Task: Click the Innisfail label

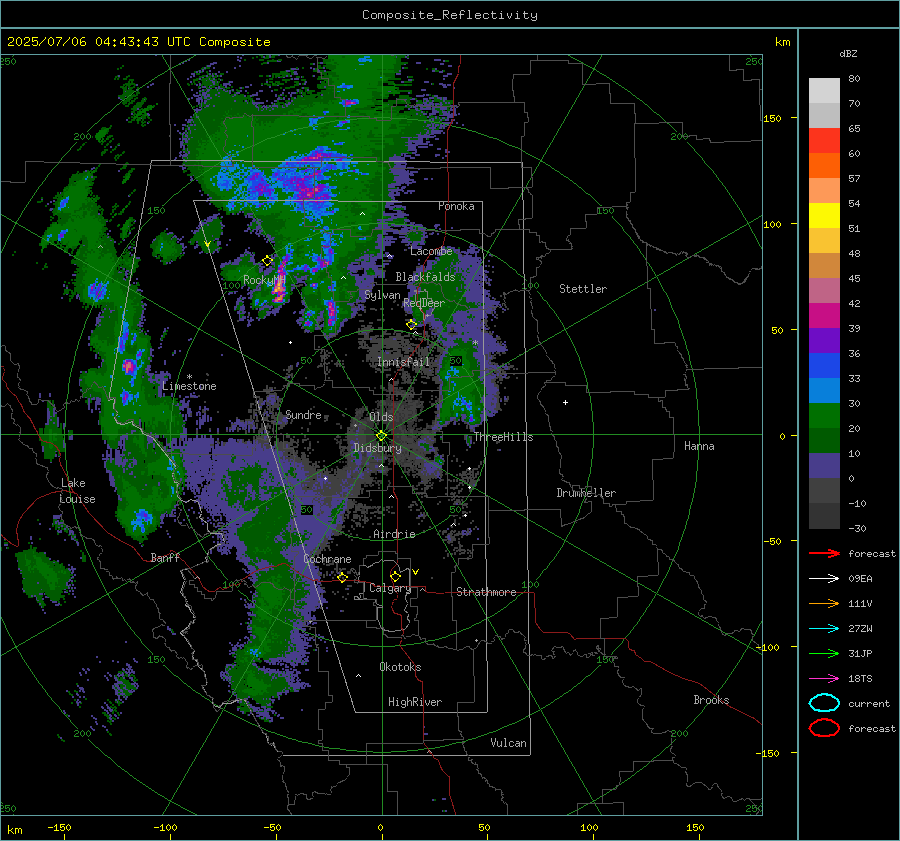Action: pyautogui.click(x=403, y=362)
